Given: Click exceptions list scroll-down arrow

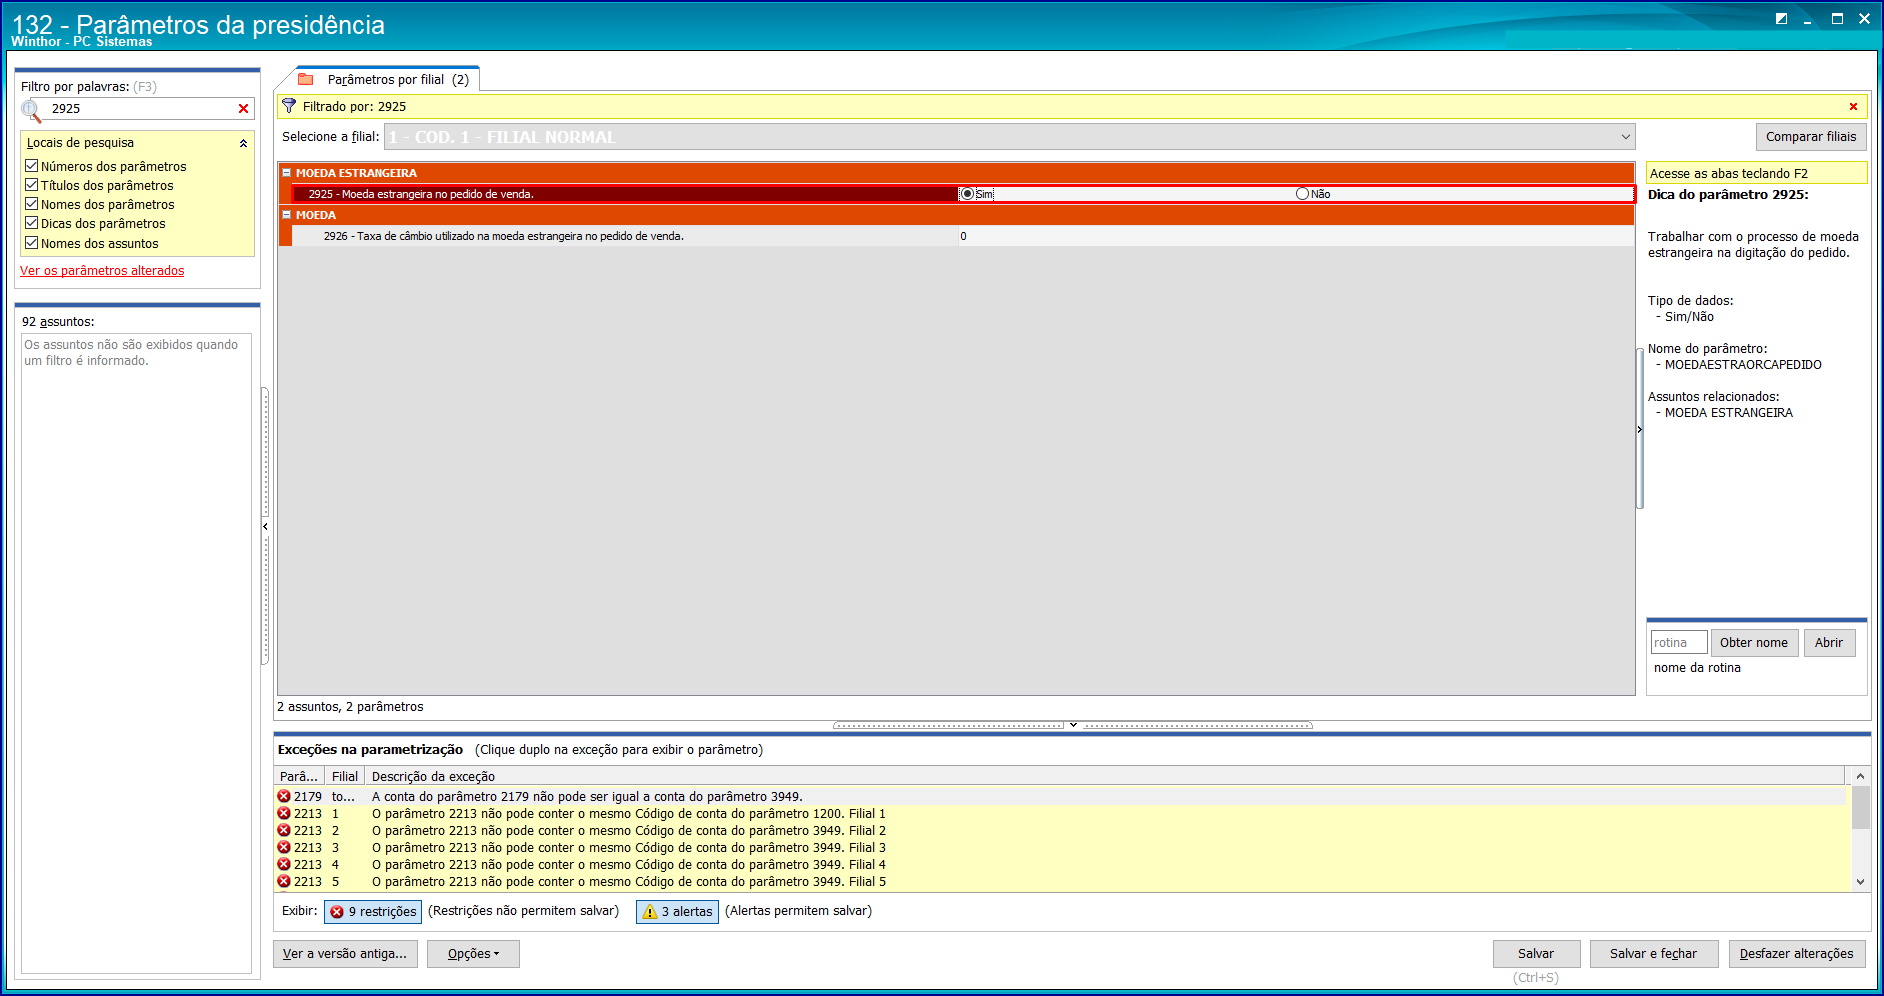Looking at the screenshot, I should point(1860,882).
